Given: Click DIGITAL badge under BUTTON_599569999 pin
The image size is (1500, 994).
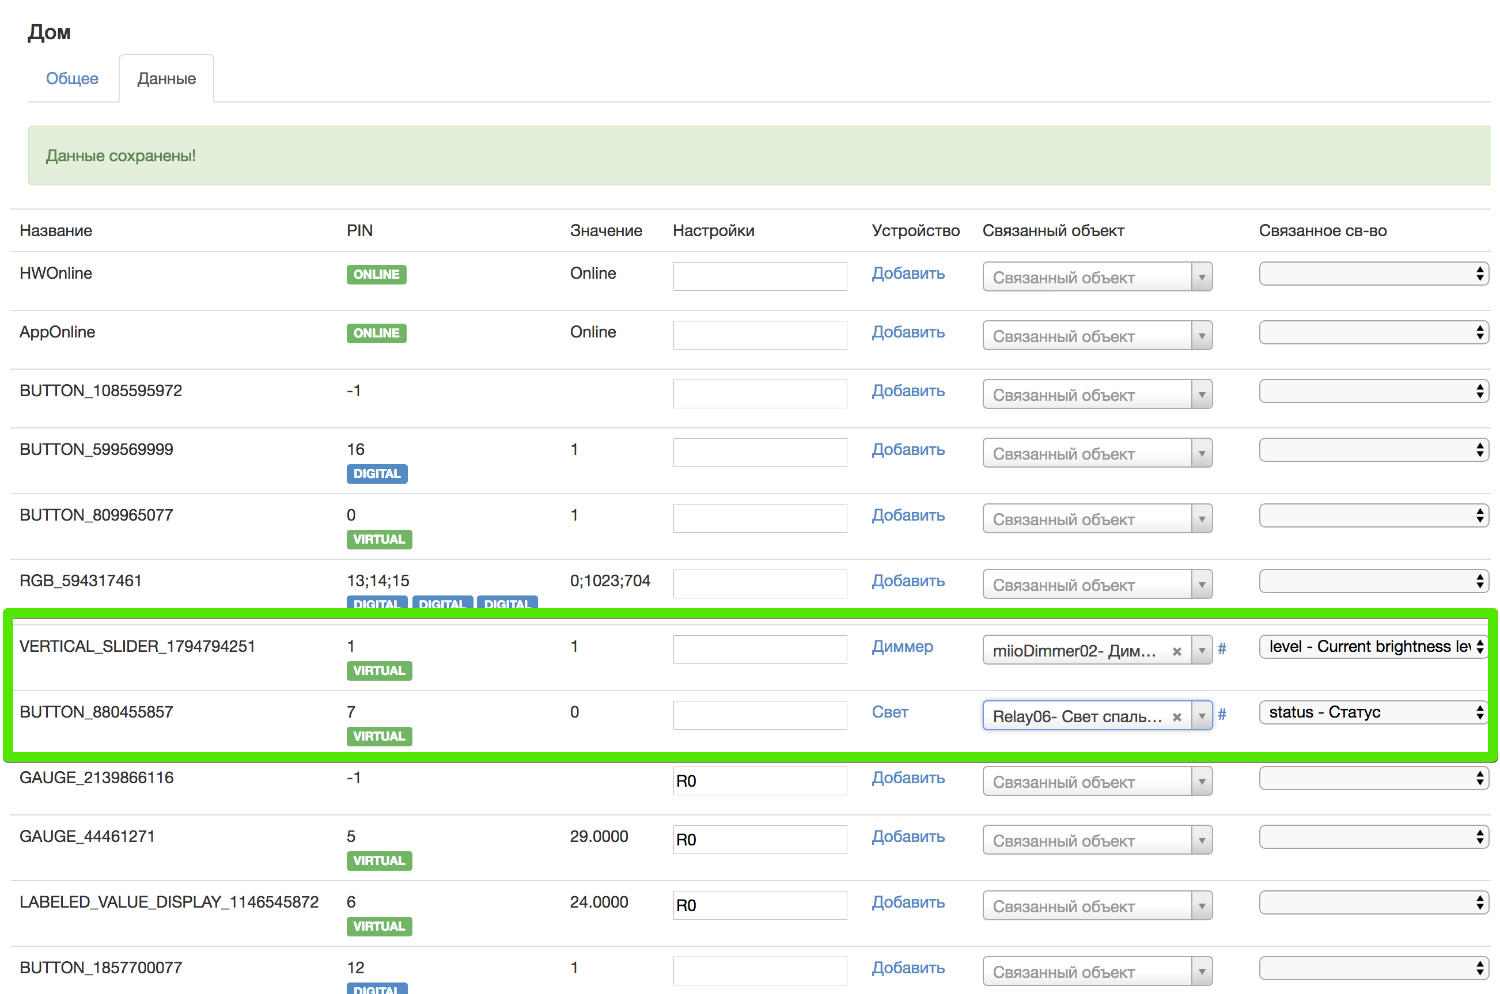Looking at the screenshot, I should coord(377,474).
